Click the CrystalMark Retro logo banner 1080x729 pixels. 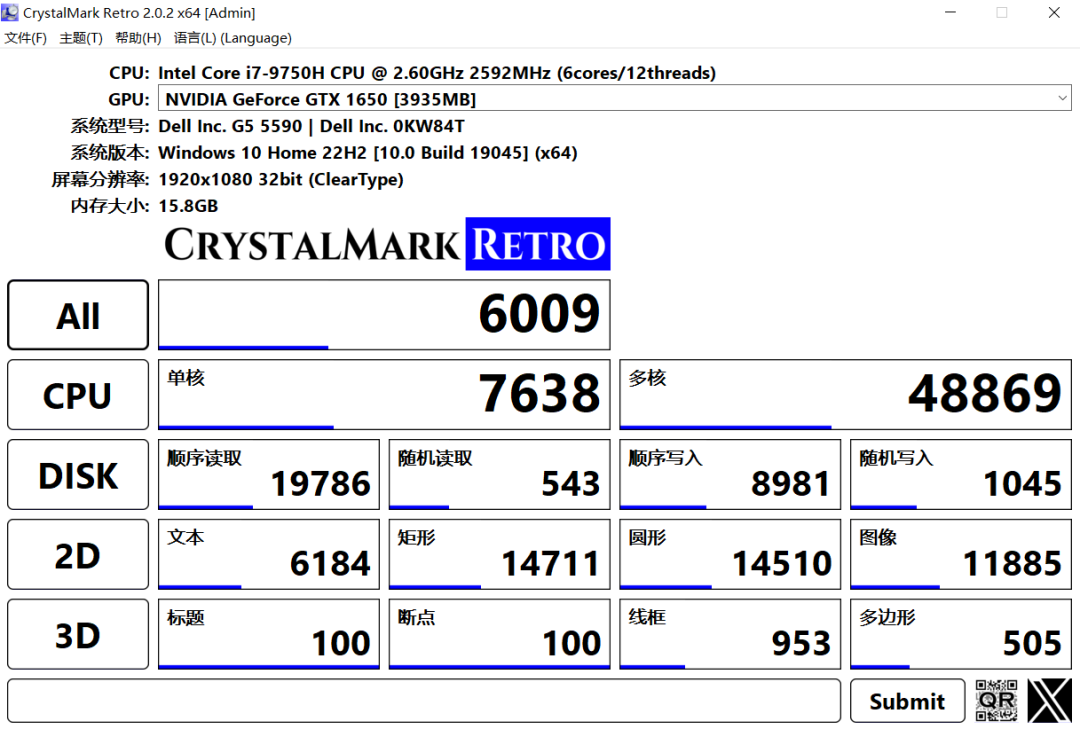(386, 244)
